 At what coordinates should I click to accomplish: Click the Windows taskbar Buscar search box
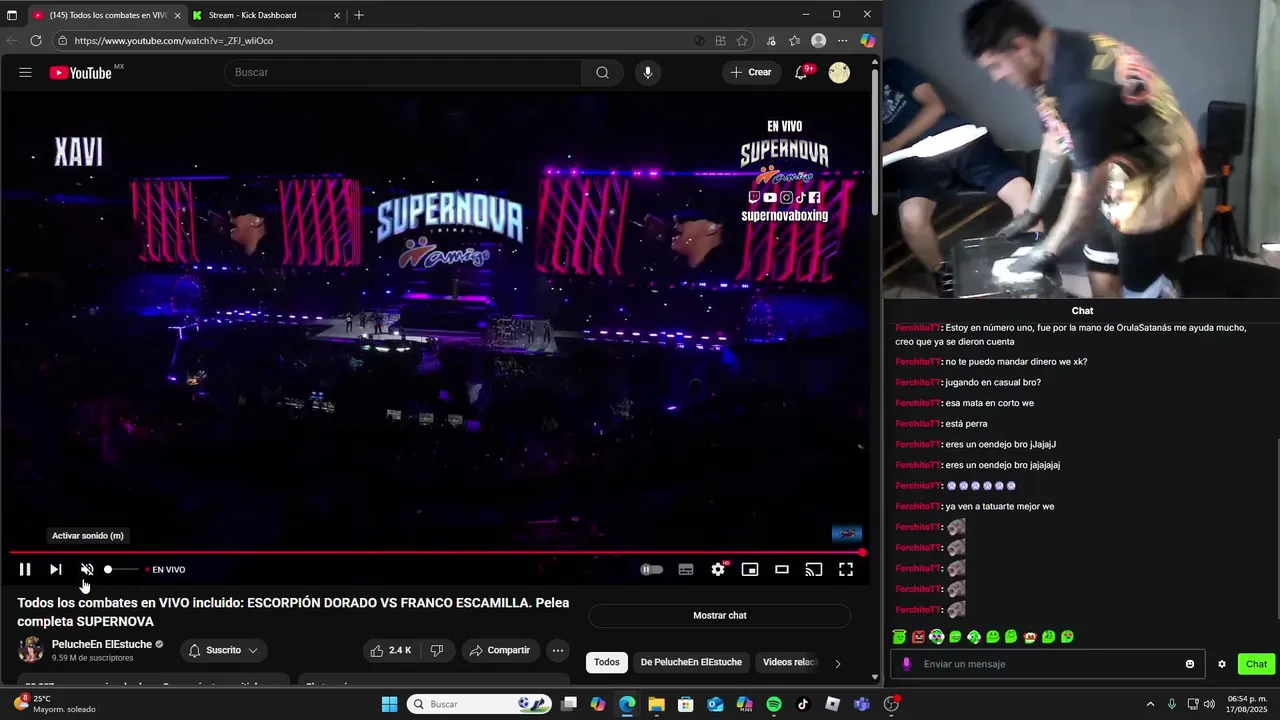478,704
